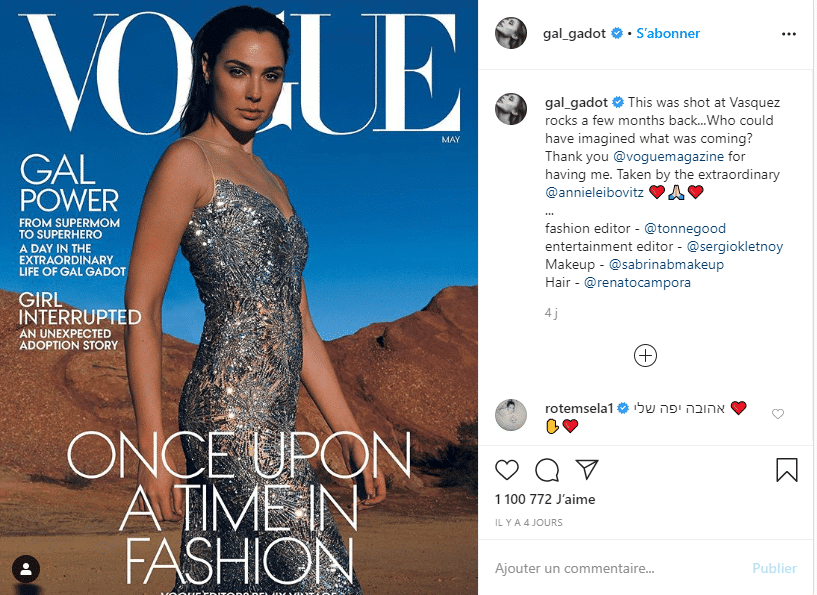The width and height of the screenshot is (817, 595).
Task: Load more comments with the plus circle
Action: [x=645, y=356]
